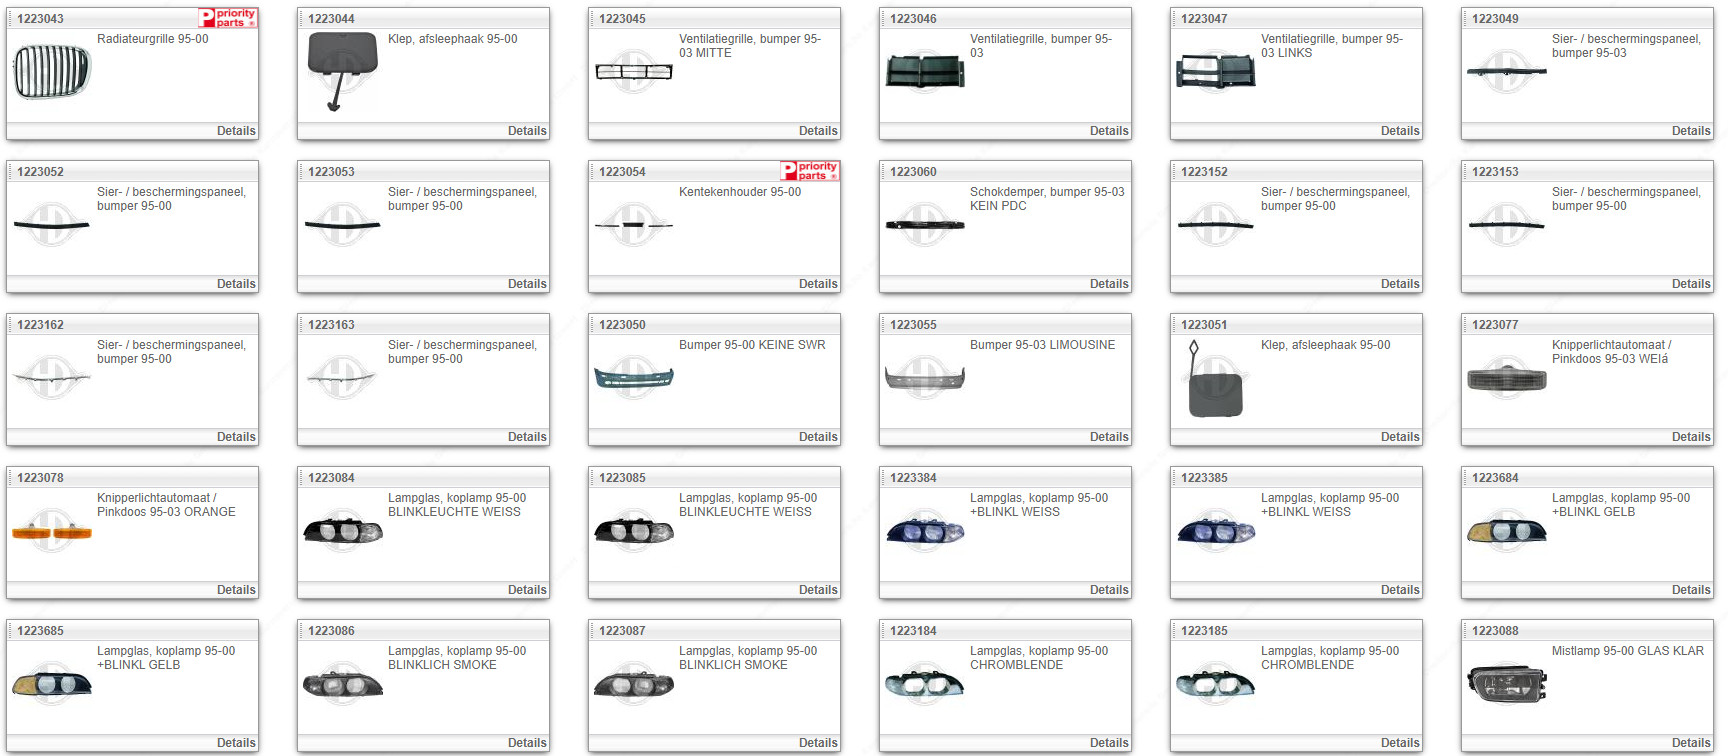1728x756 pixels.
Task: View Details of part 1223047
Action: [x=1400, y=131]
